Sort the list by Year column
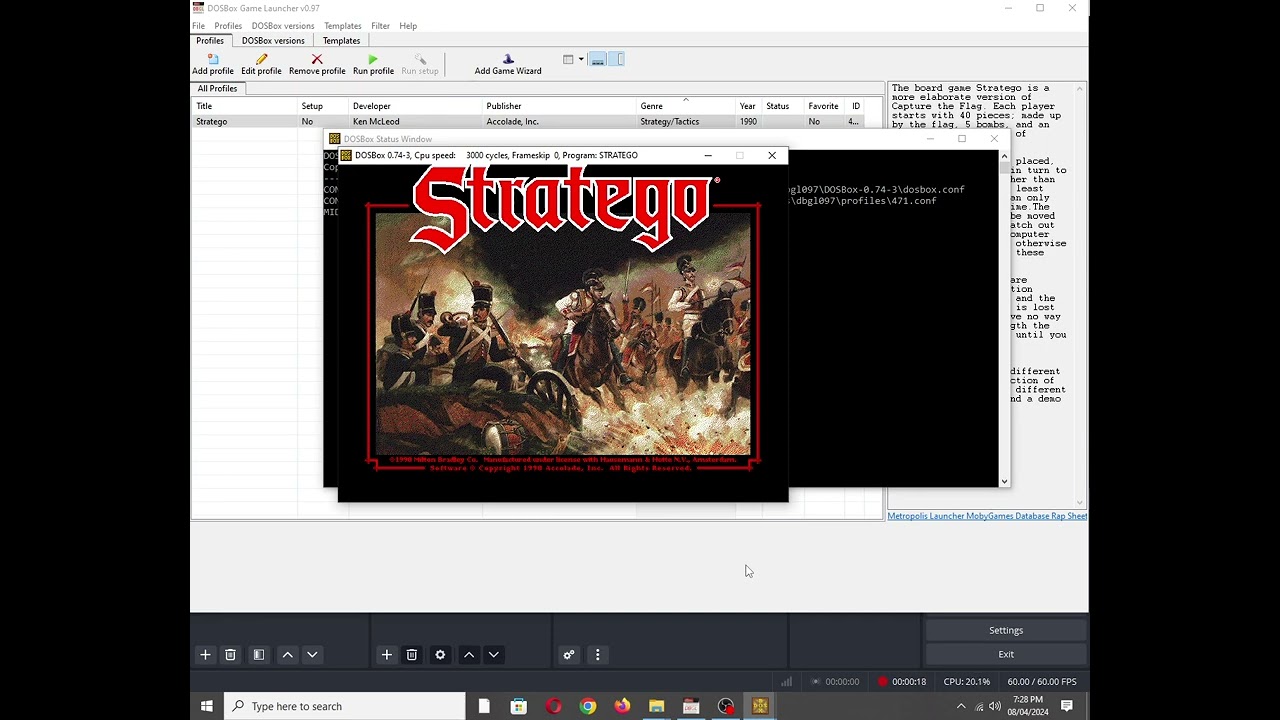The image size is (1280, 720). coord(749,106)
